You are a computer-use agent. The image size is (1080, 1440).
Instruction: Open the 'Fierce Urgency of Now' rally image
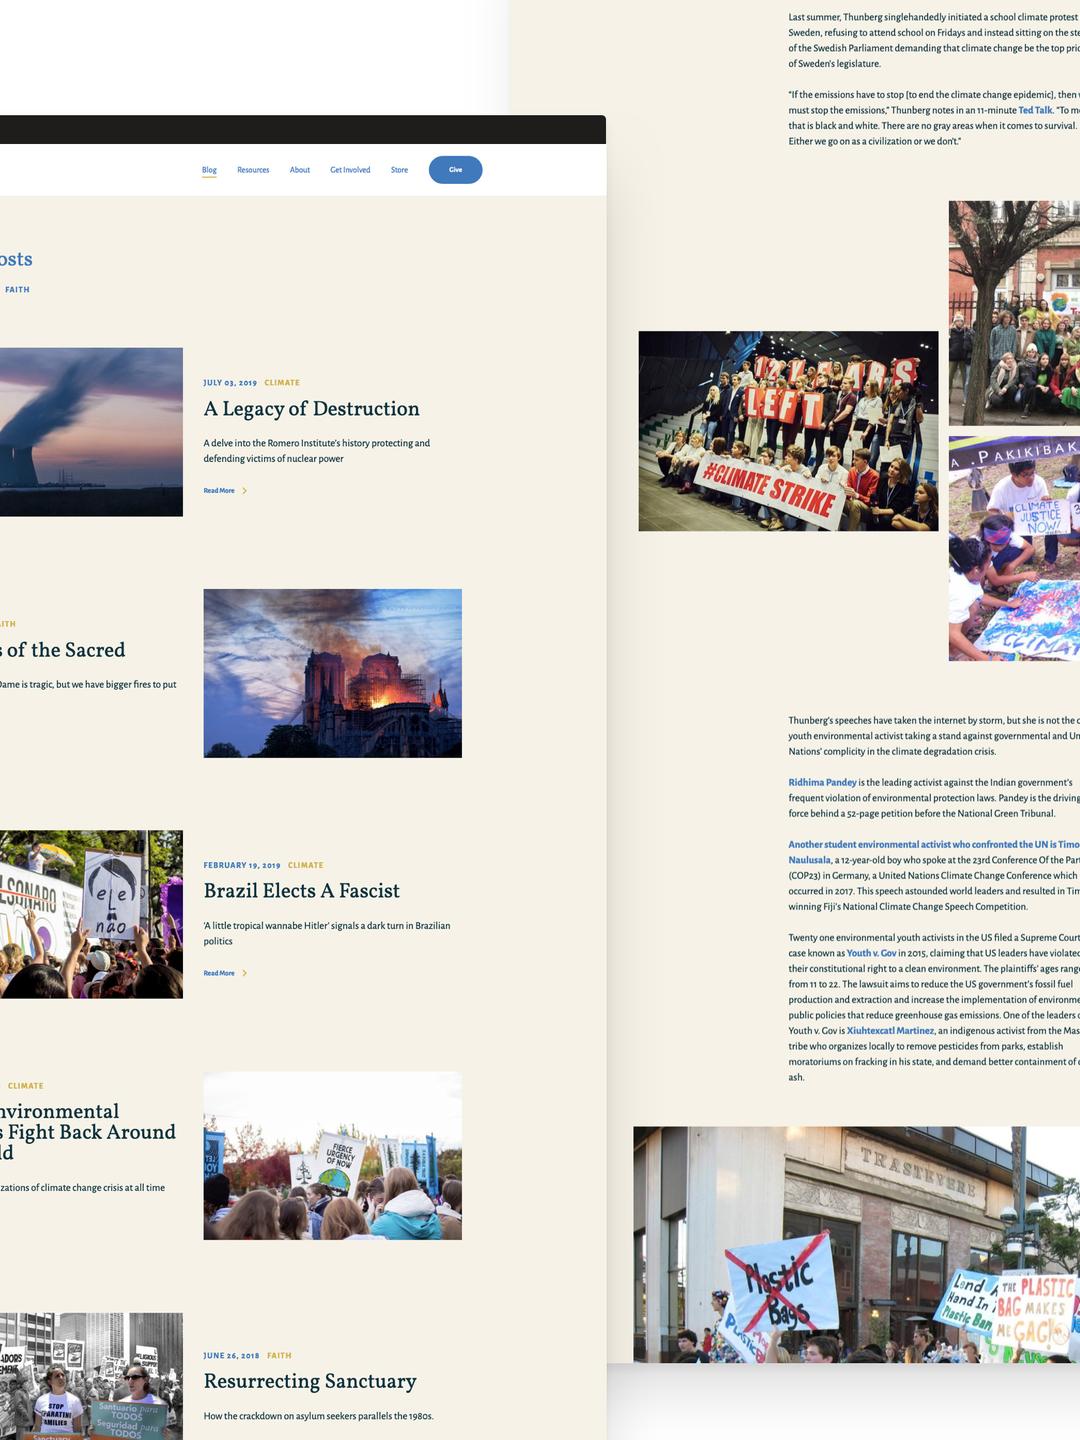(333, 1156)
